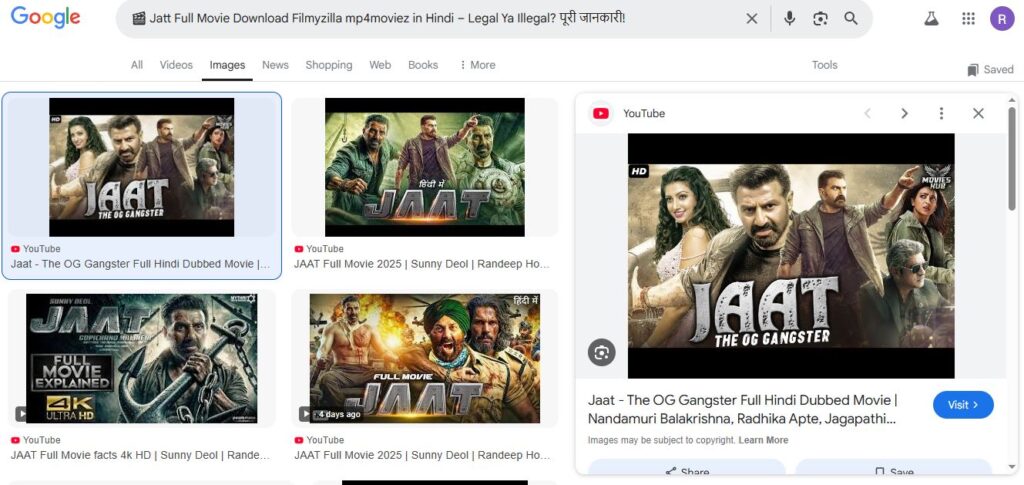Open the Learn More copyright link
Viewport: 1024px width, 485px height.
pyautogui.click(x=763, y=440)
